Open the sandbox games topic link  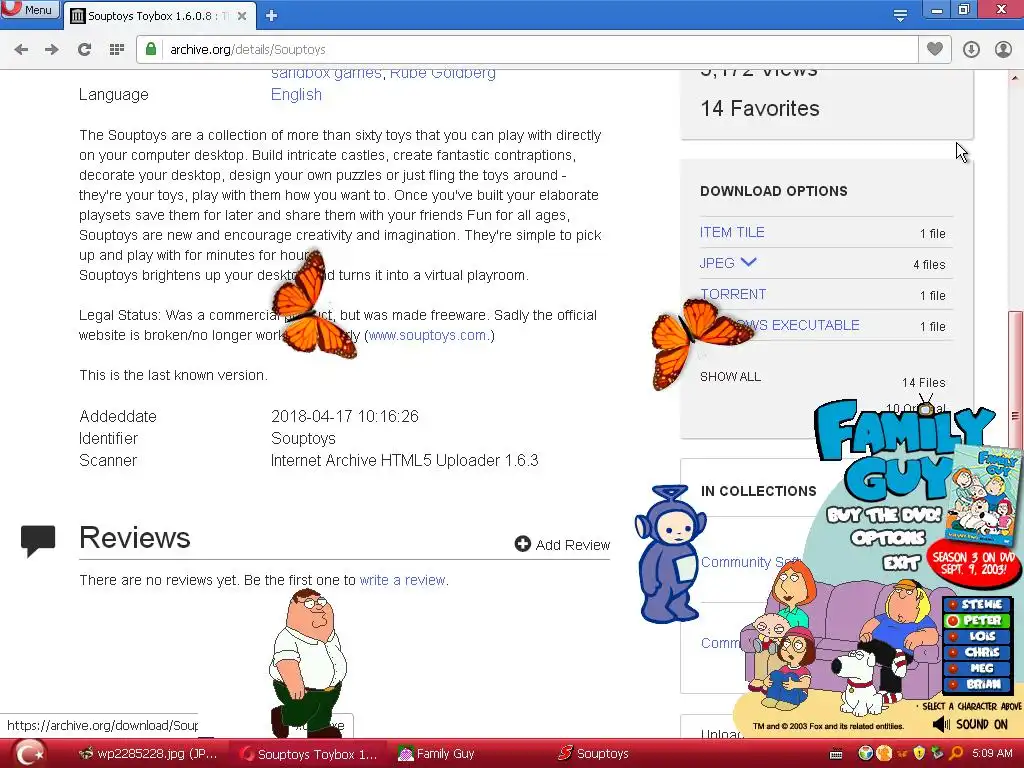coord(326,74)
